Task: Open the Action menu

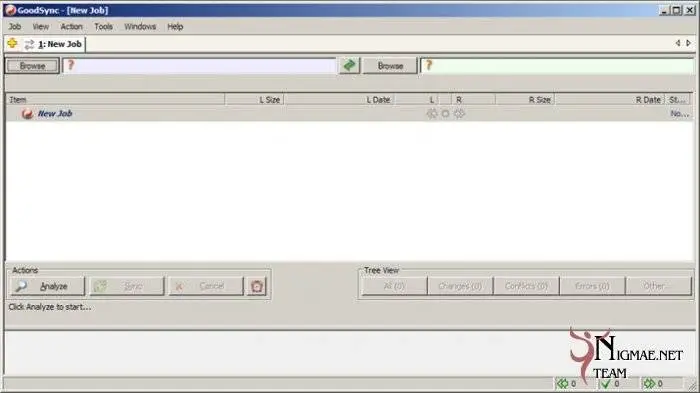Action: click(71, 26)
